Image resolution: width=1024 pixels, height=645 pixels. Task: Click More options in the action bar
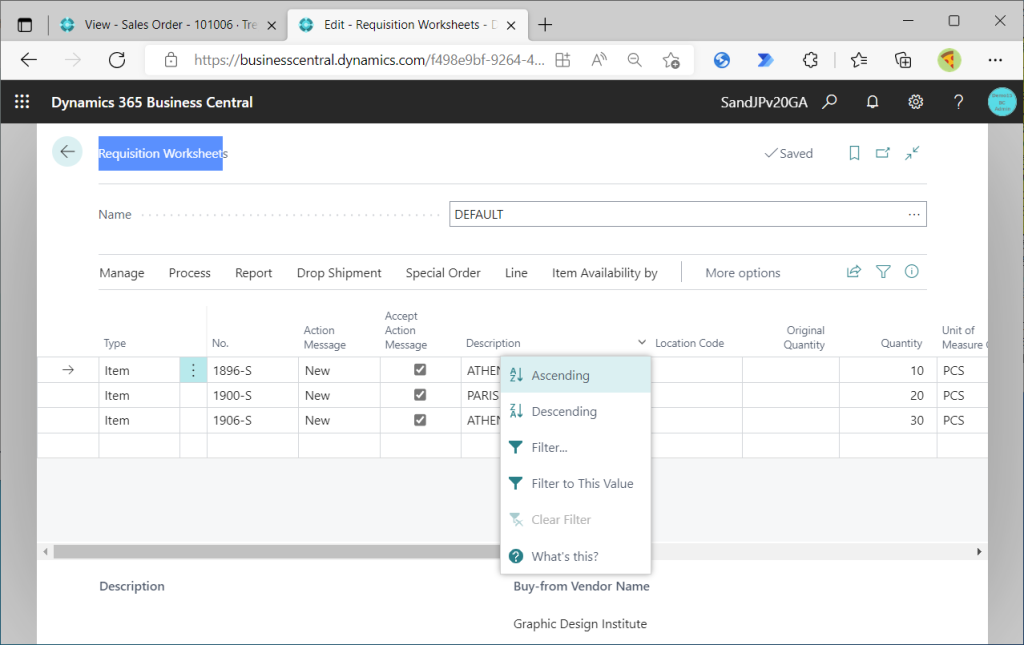(743, 272)
